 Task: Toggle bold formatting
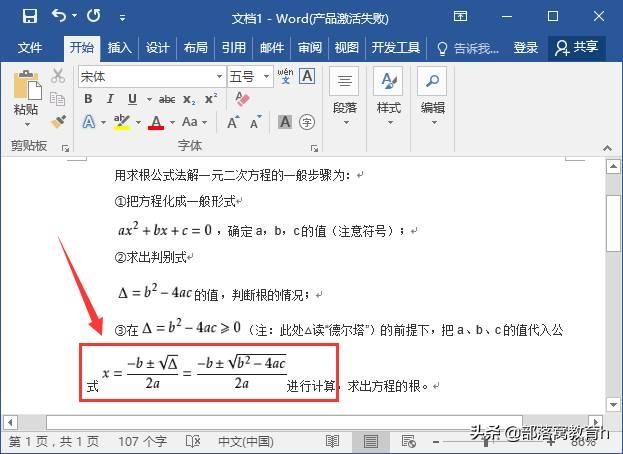pyautogui.click(x=88, y=99)
